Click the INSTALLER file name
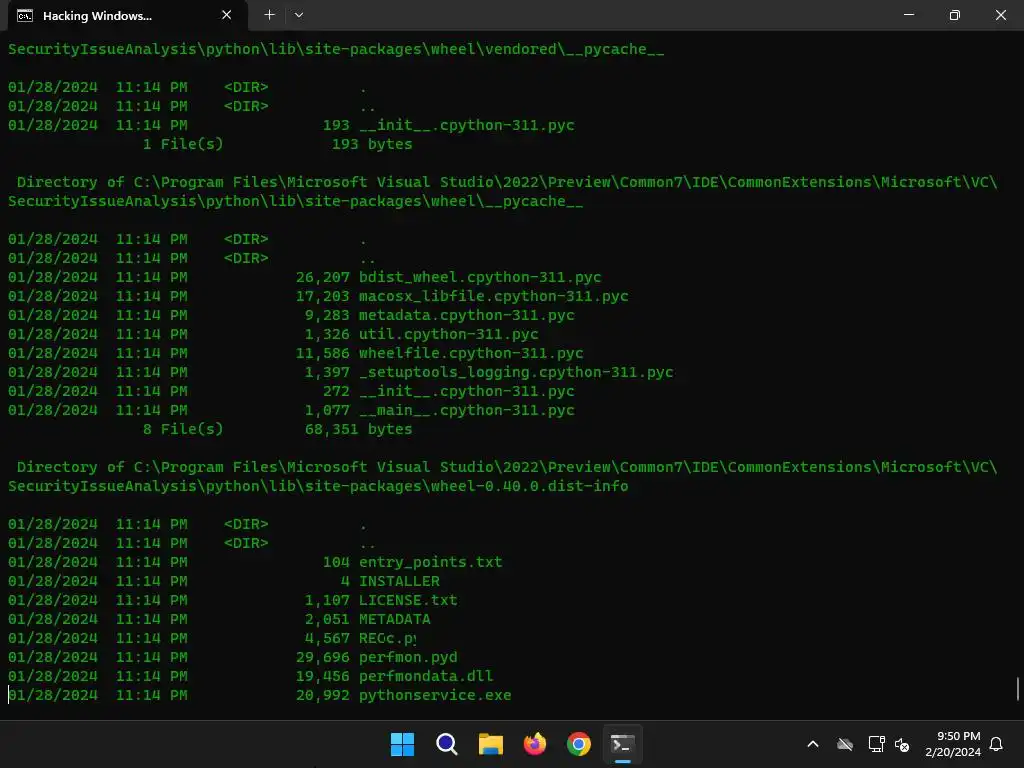Viewport: 1024px width, 768px height. point(399,581)
